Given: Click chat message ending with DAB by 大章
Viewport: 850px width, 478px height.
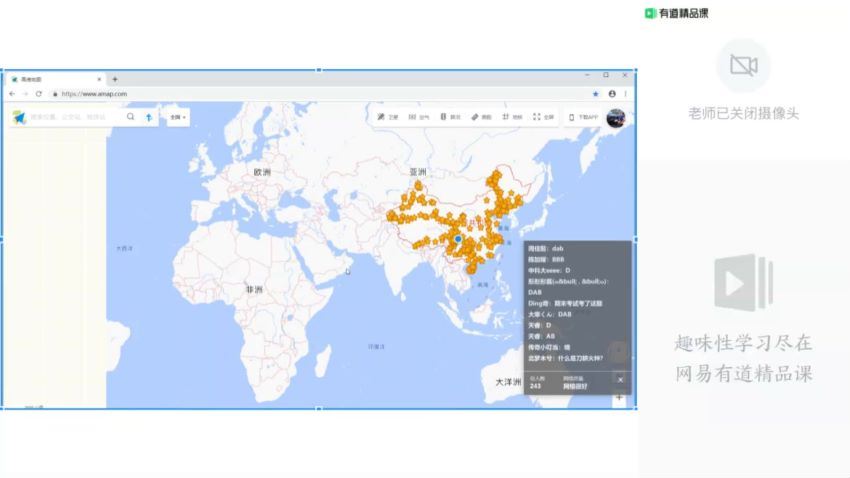Looking at the screenshot, I should (550, 314).
